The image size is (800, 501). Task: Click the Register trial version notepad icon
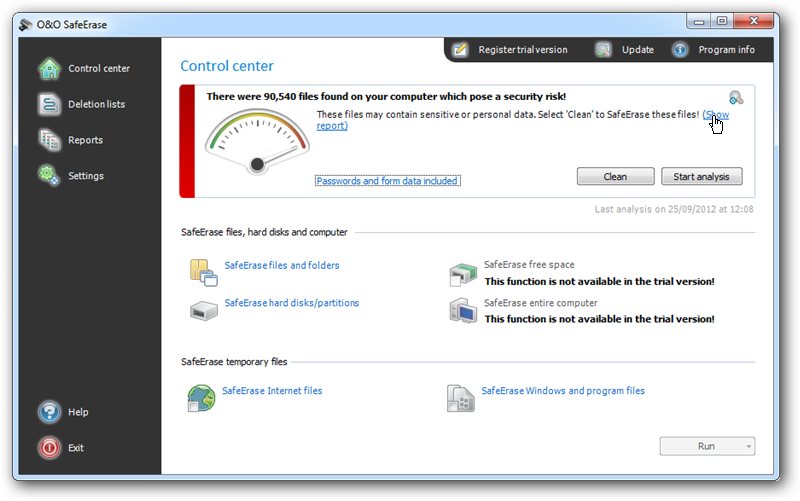460,49
